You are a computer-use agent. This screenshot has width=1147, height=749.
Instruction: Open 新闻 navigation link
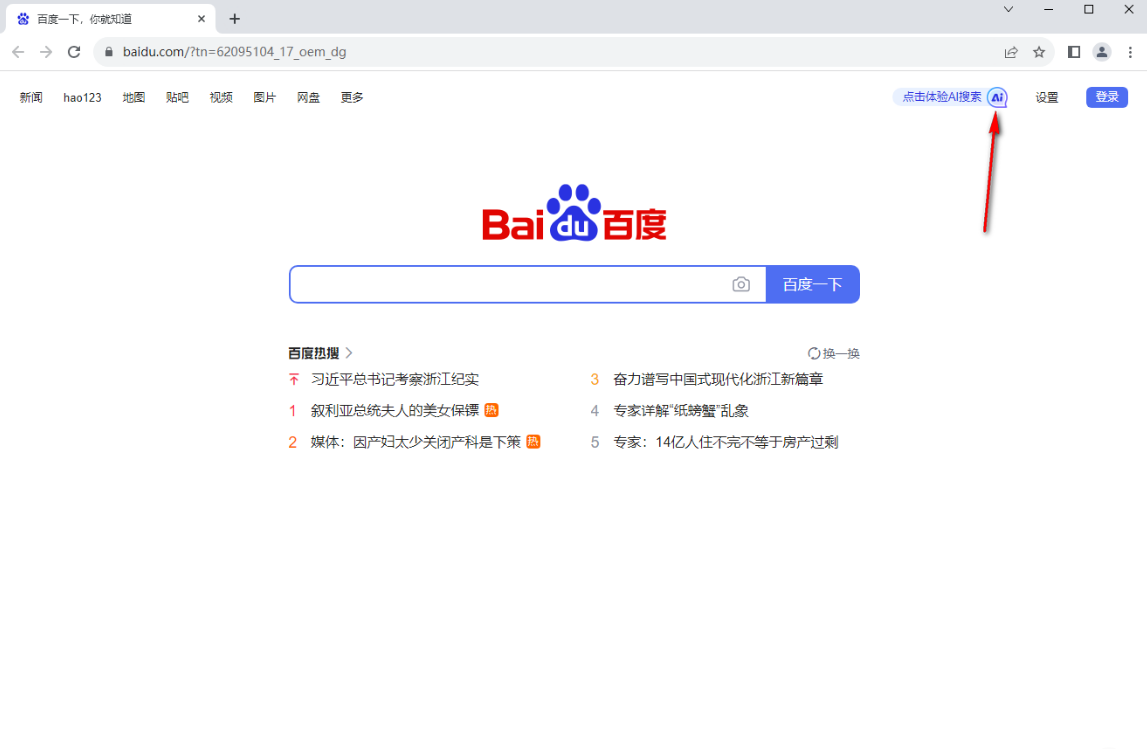pos(31,97)
